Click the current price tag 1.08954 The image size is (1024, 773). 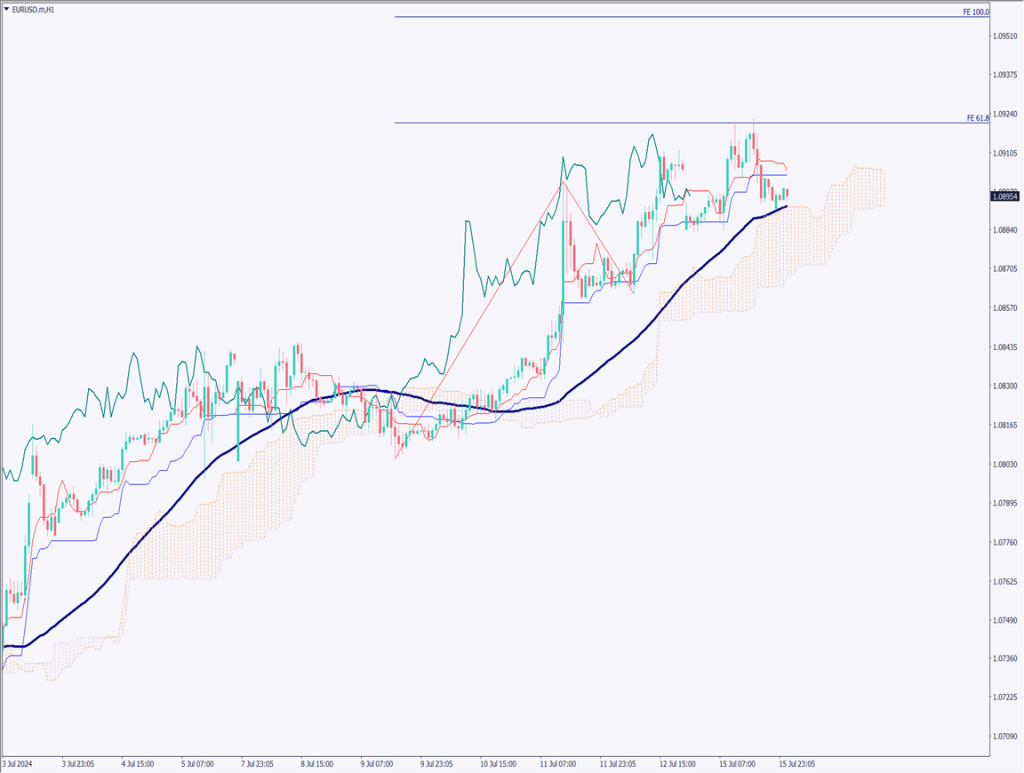[1006, 197]
